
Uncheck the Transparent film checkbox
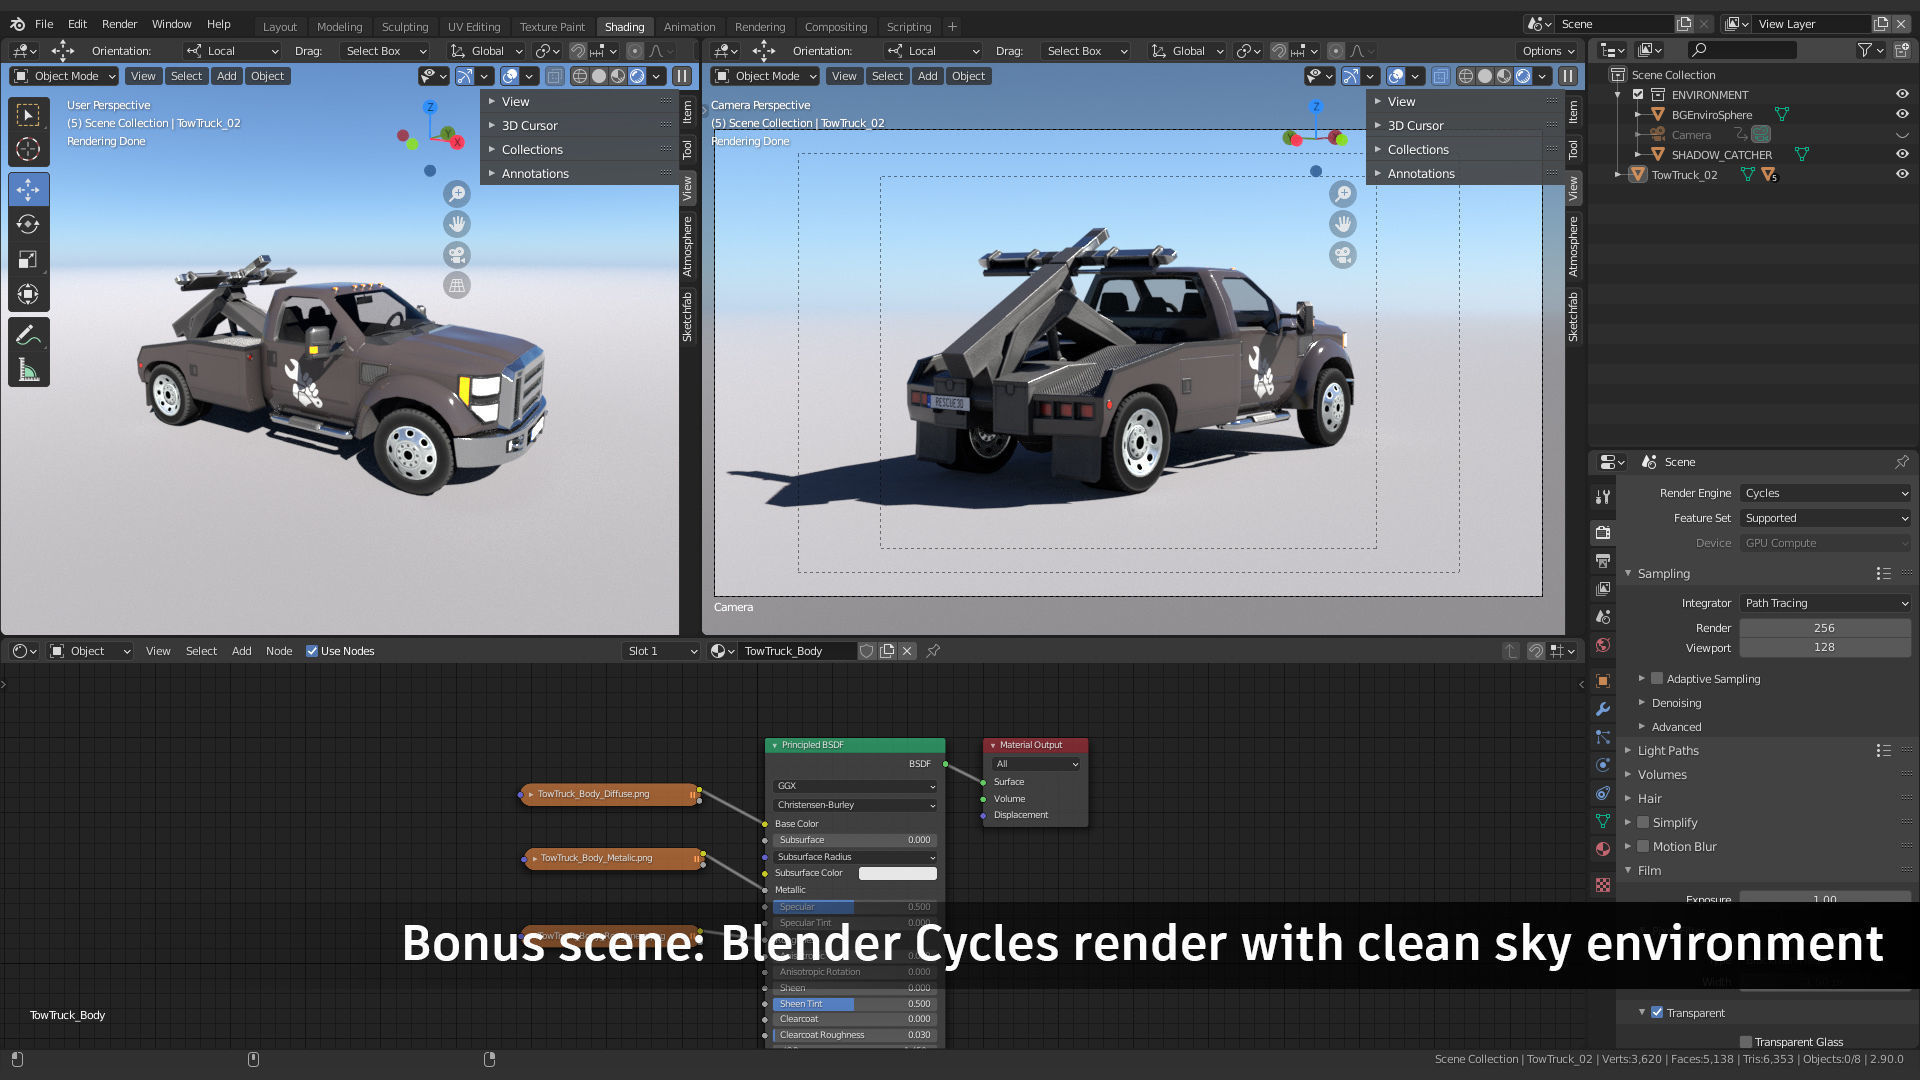point(1657,1013)
